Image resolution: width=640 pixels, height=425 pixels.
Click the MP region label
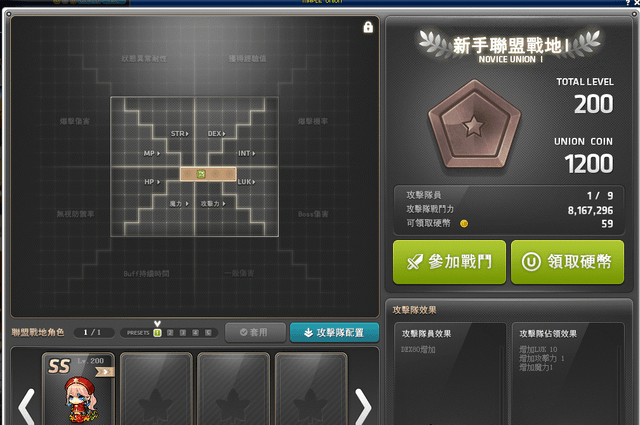tap(152, 154)
